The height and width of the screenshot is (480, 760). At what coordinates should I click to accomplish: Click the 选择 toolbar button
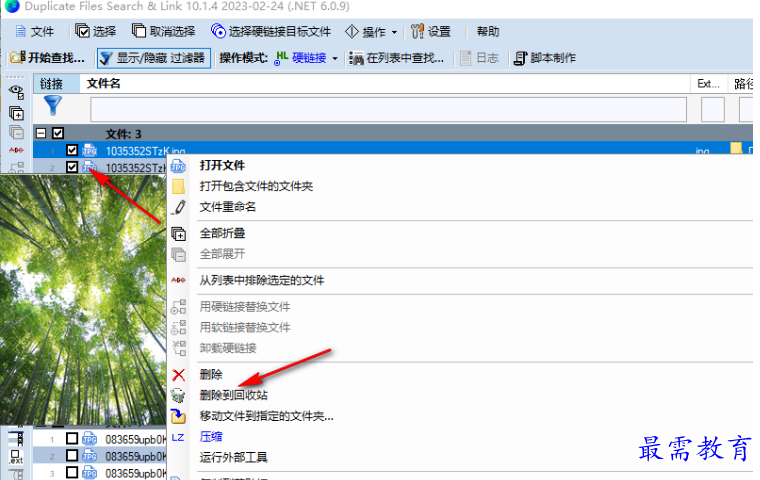(x=96, y=32)
